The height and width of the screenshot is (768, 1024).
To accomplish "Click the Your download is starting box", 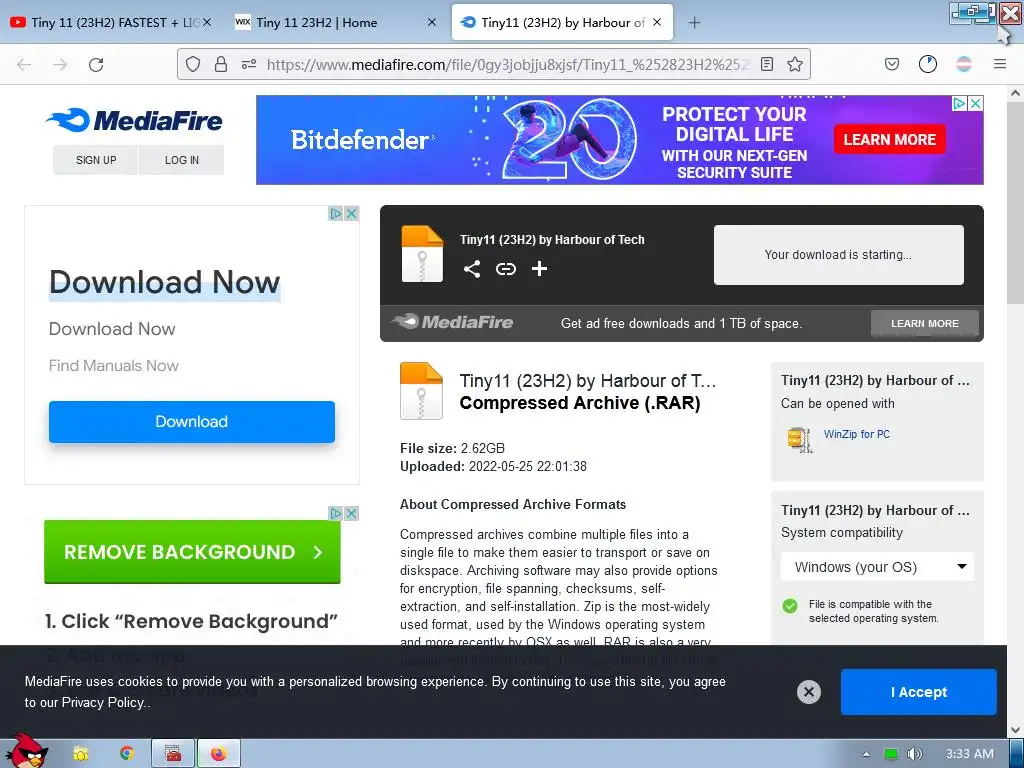I will coord(839,255).
